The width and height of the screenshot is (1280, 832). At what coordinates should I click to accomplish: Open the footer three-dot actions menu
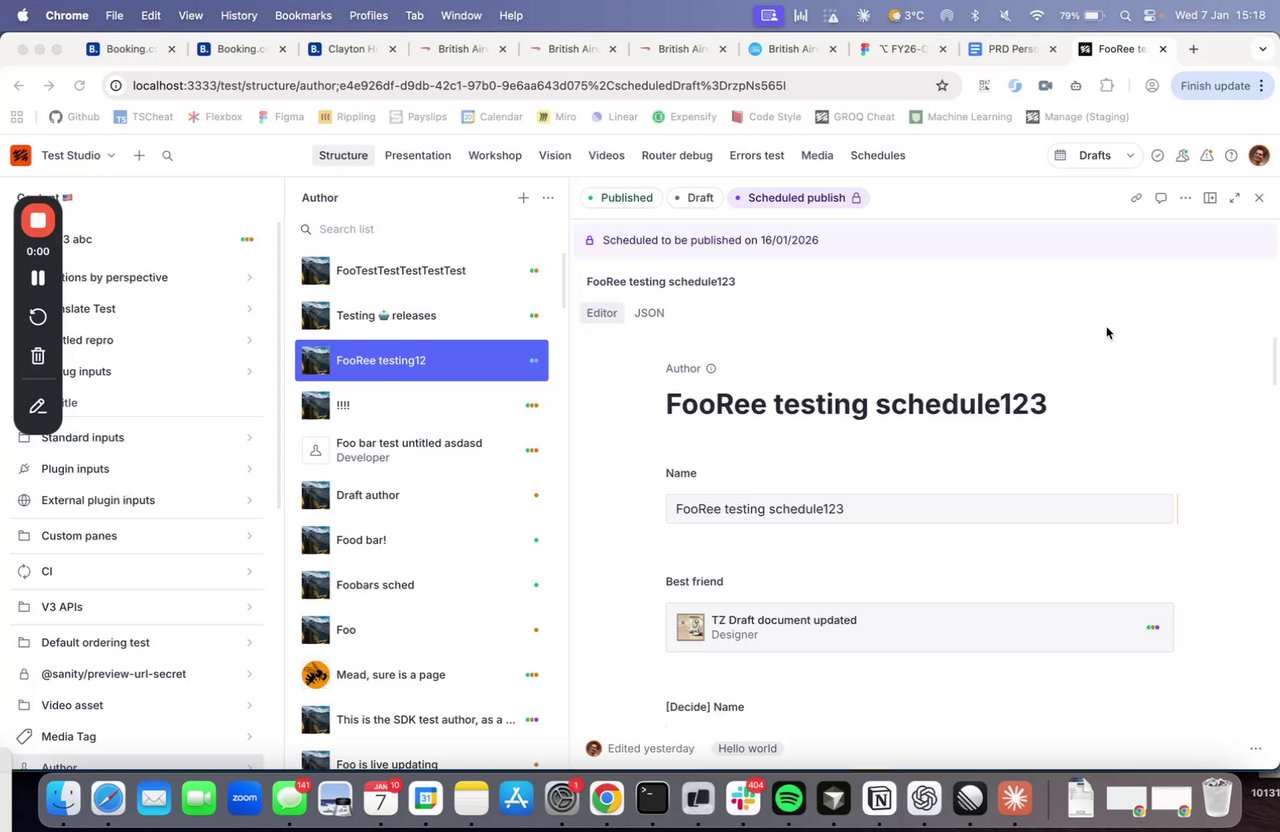1255,748
